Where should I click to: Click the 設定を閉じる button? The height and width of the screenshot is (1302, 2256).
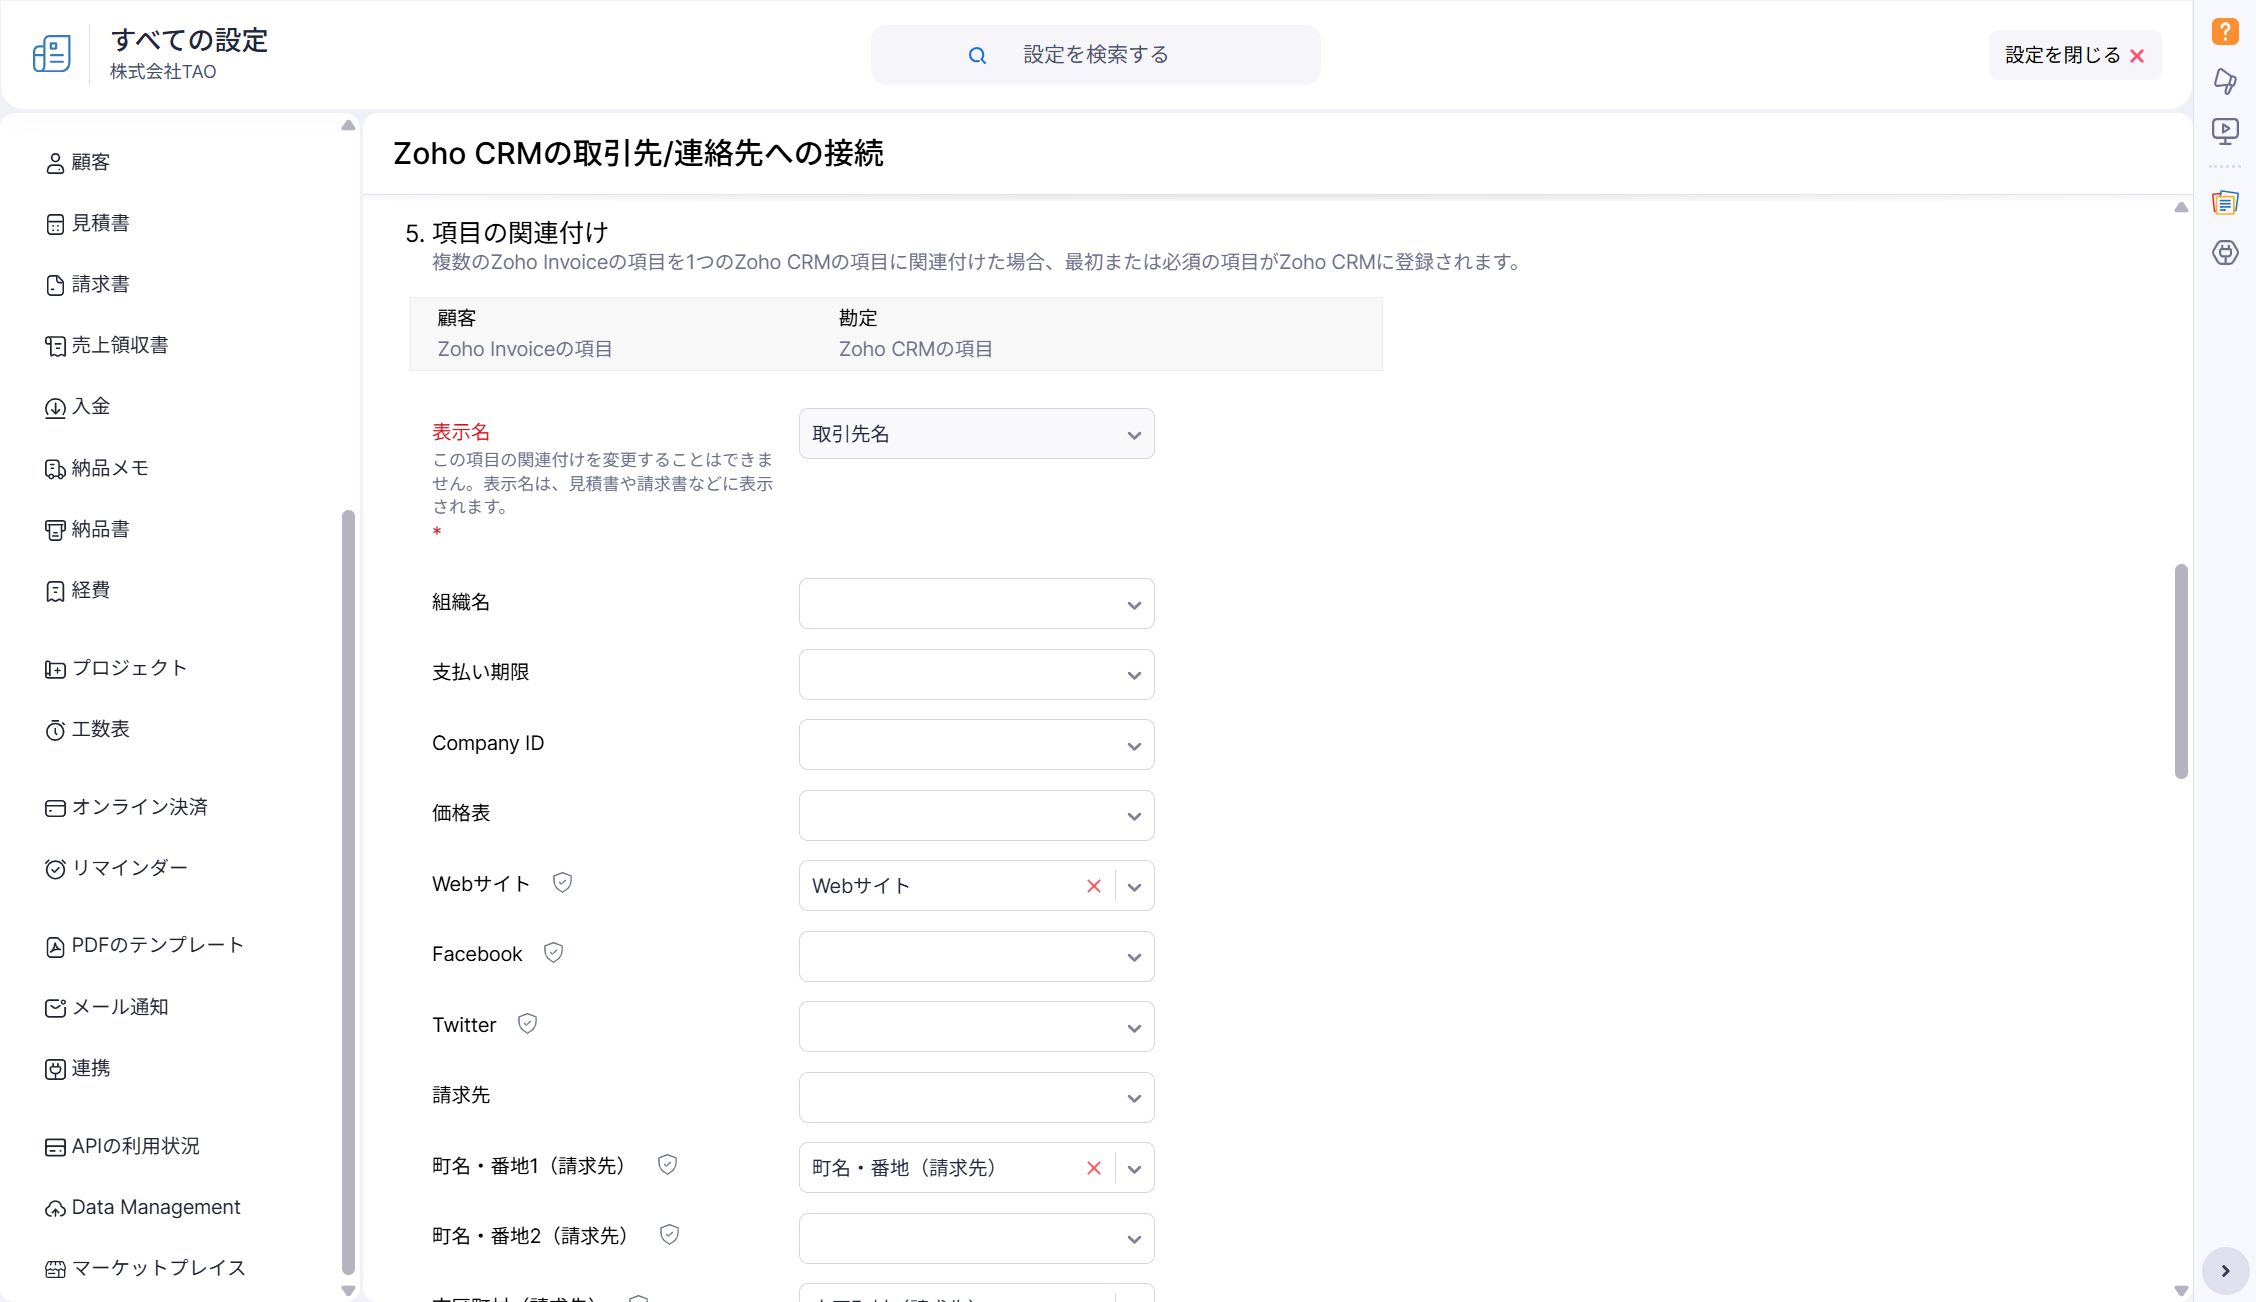click(x=2073, y=55)
